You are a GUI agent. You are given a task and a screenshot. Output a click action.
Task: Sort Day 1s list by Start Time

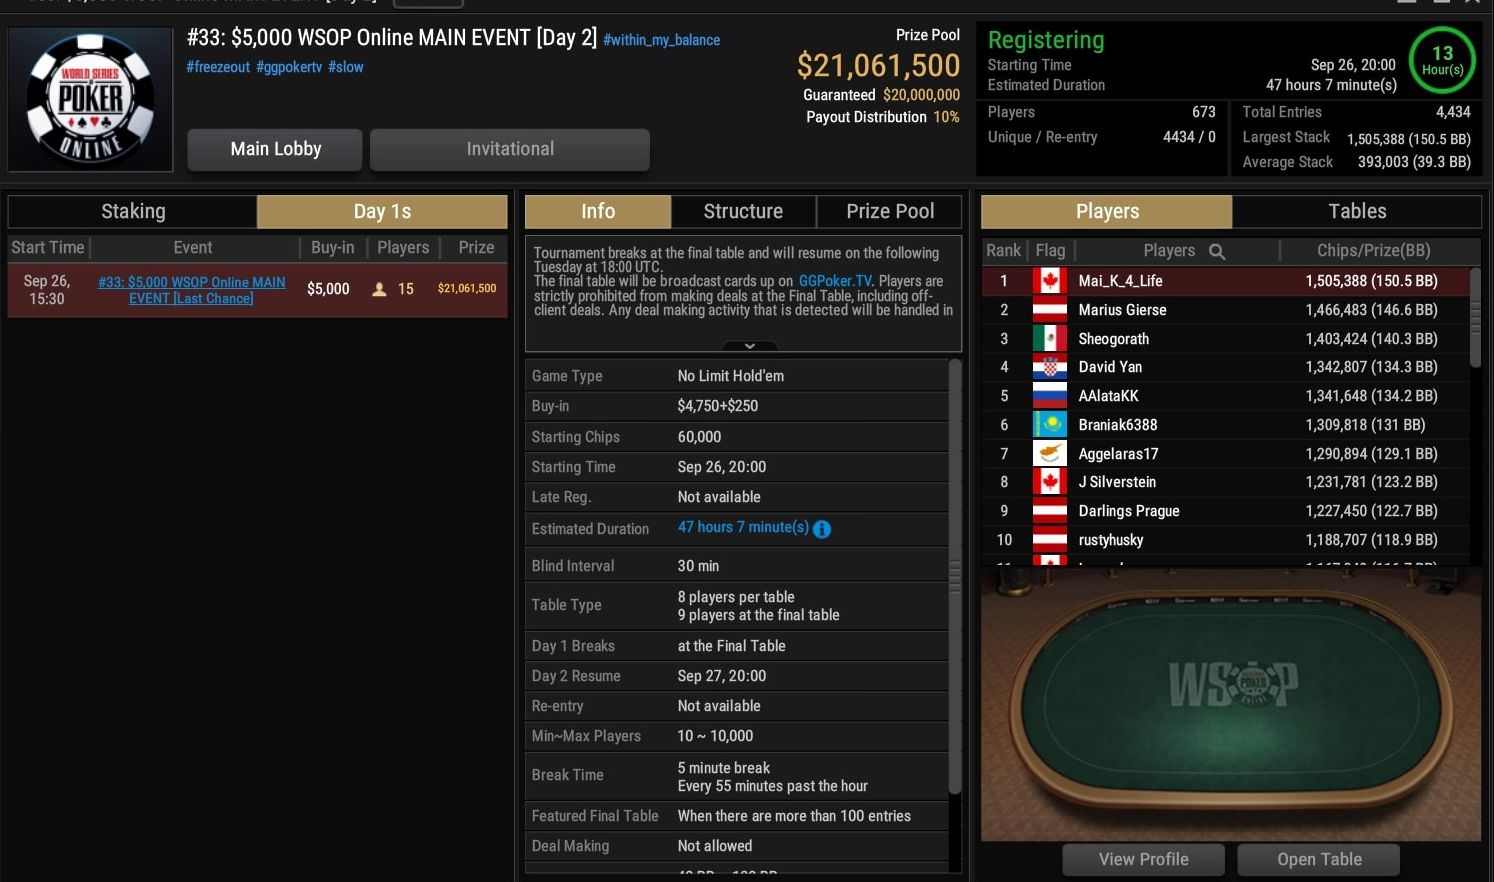point(48,247)
